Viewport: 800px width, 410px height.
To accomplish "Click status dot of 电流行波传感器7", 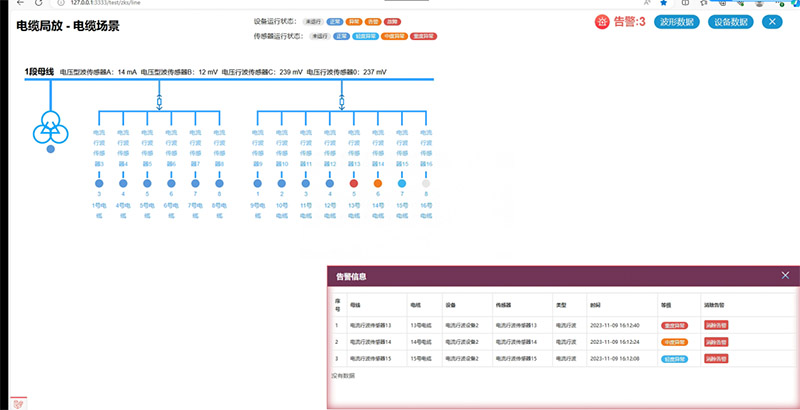I will (x=195, y=184).
